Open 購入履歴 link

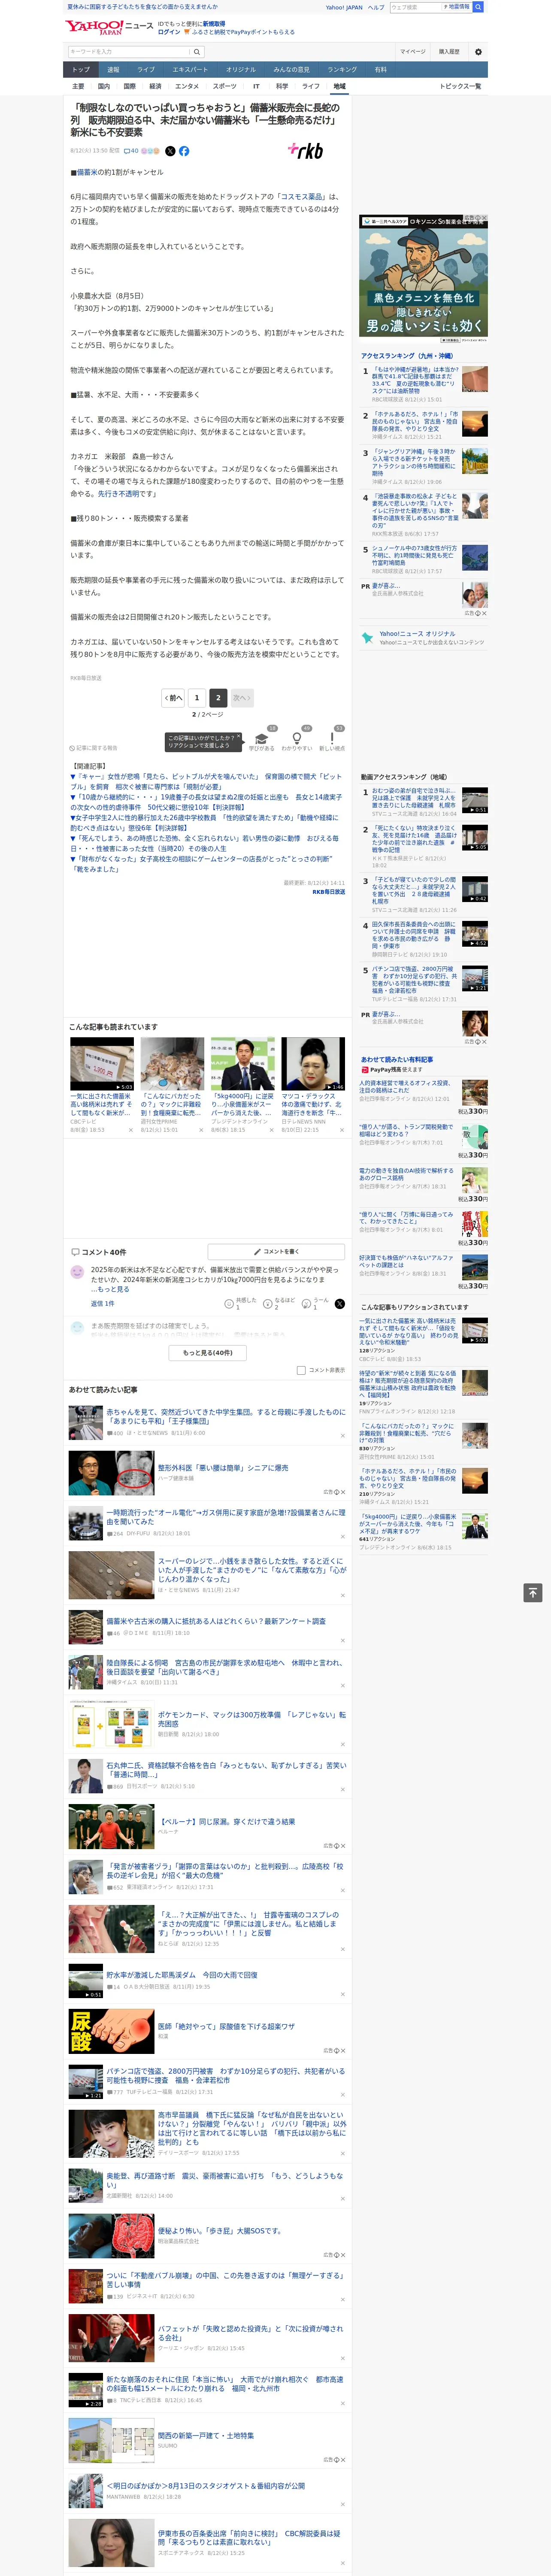coord(449,52)
